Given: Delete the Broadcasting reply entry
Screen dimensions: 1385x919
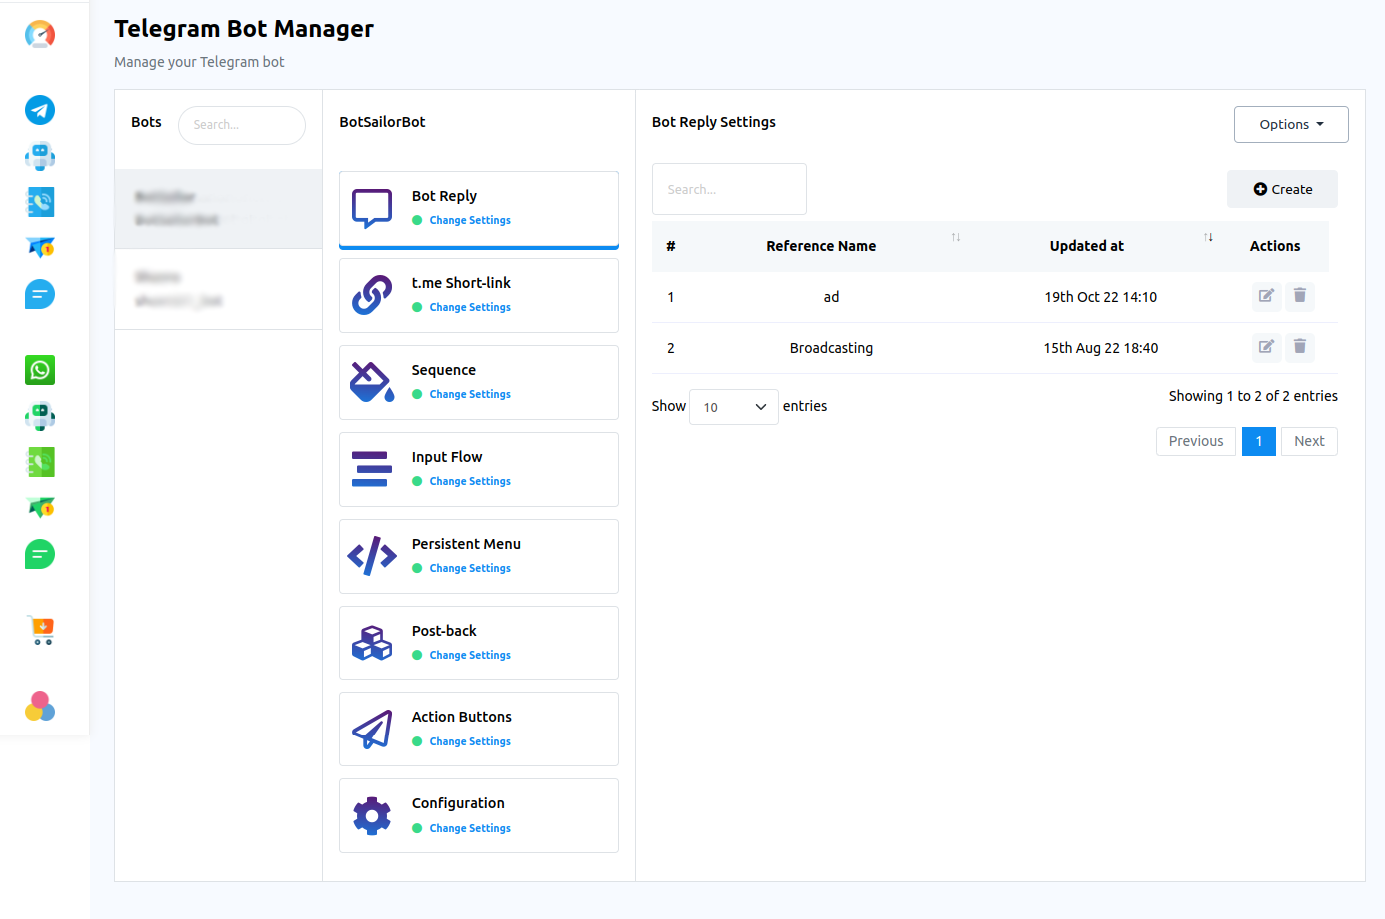Looking at the screenshot, I should coord(1300,347).
